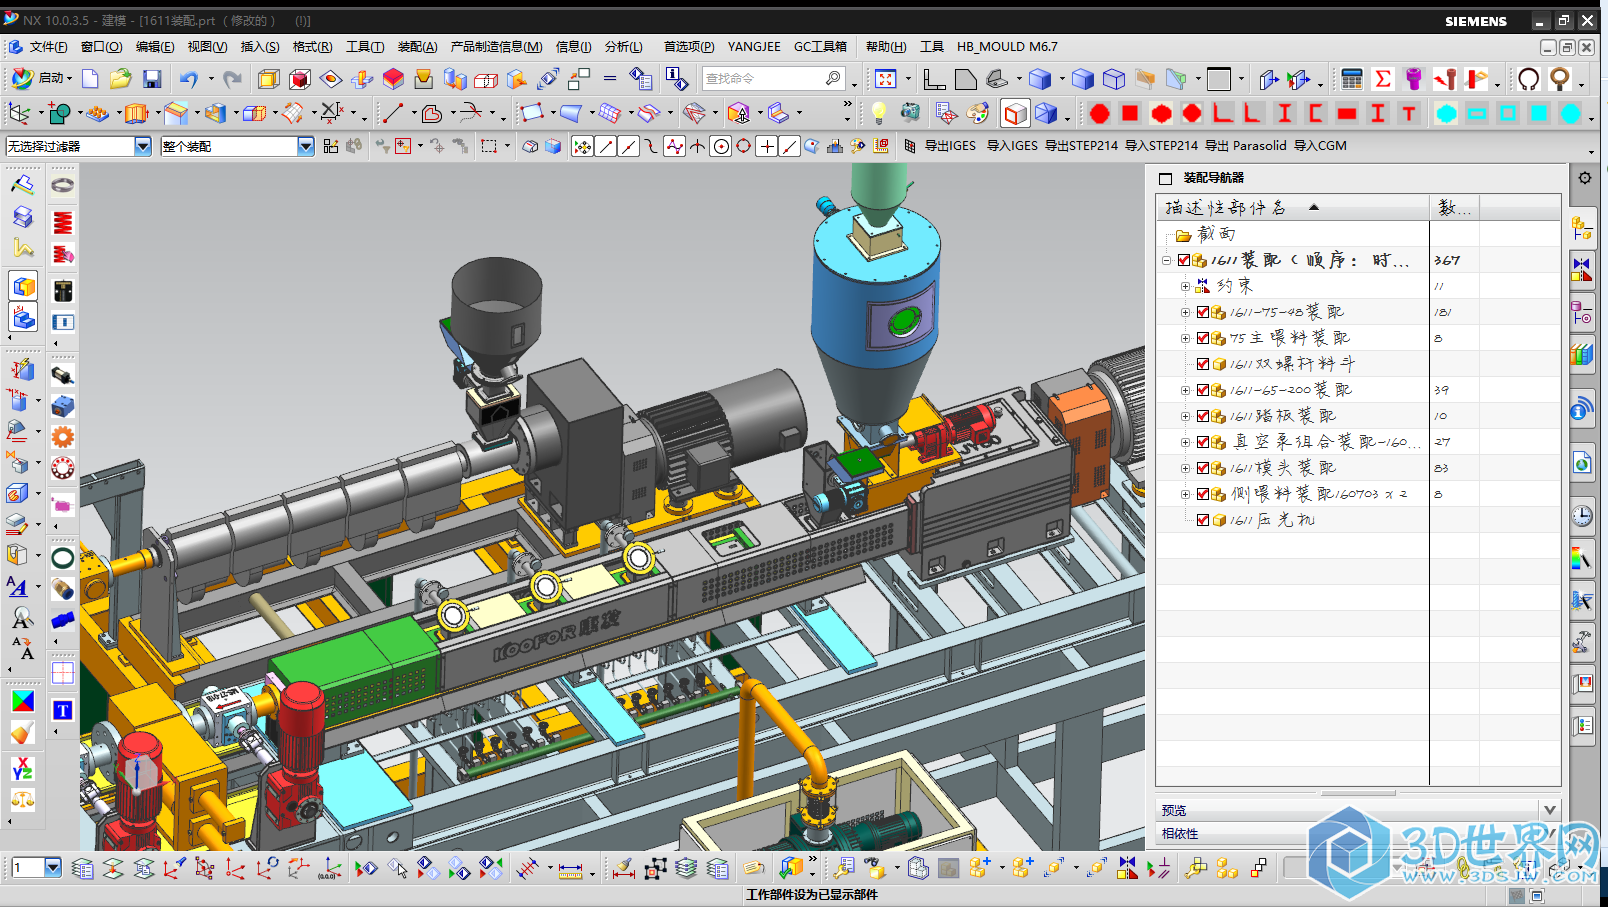
Task: Undo the last action
Action: 189,79
